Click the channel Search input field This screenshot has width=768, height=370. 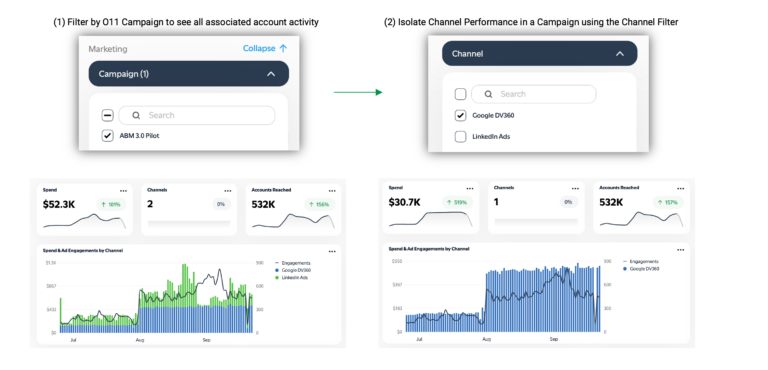[533, 94]
